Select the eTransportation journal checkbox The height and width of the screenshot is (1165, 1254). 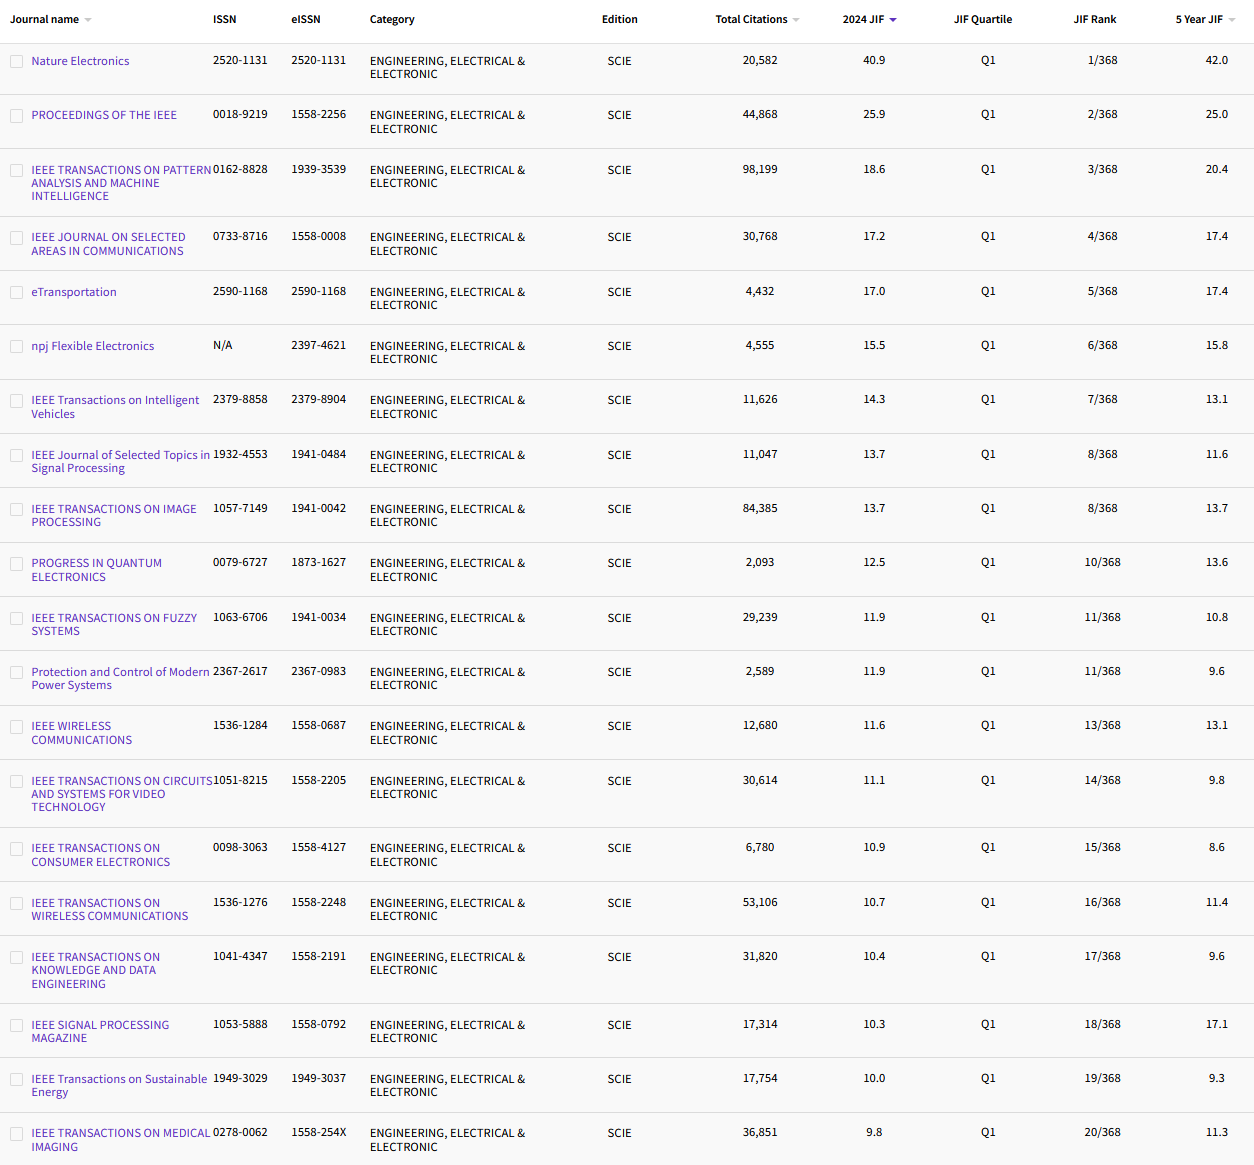(16, 292)
